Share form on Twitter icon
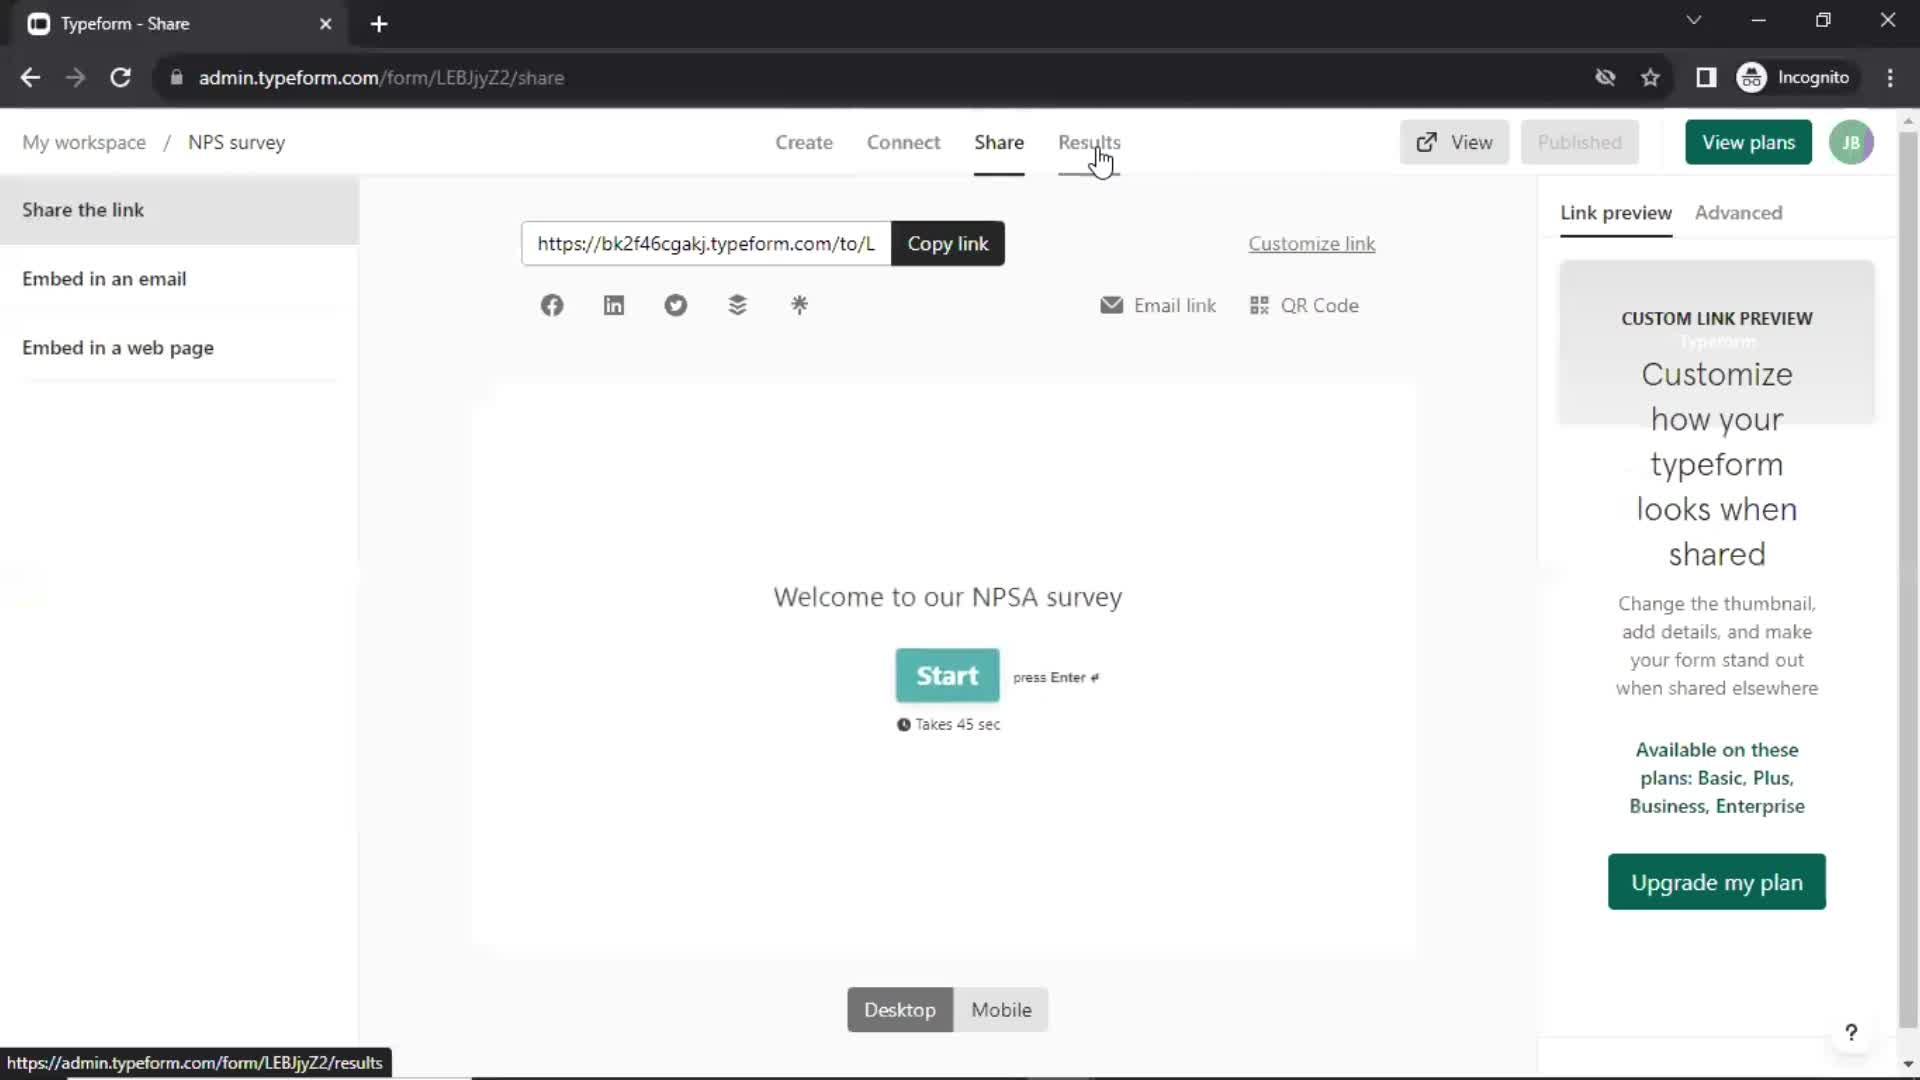The image size is (1920, 1080). (676, 305)
